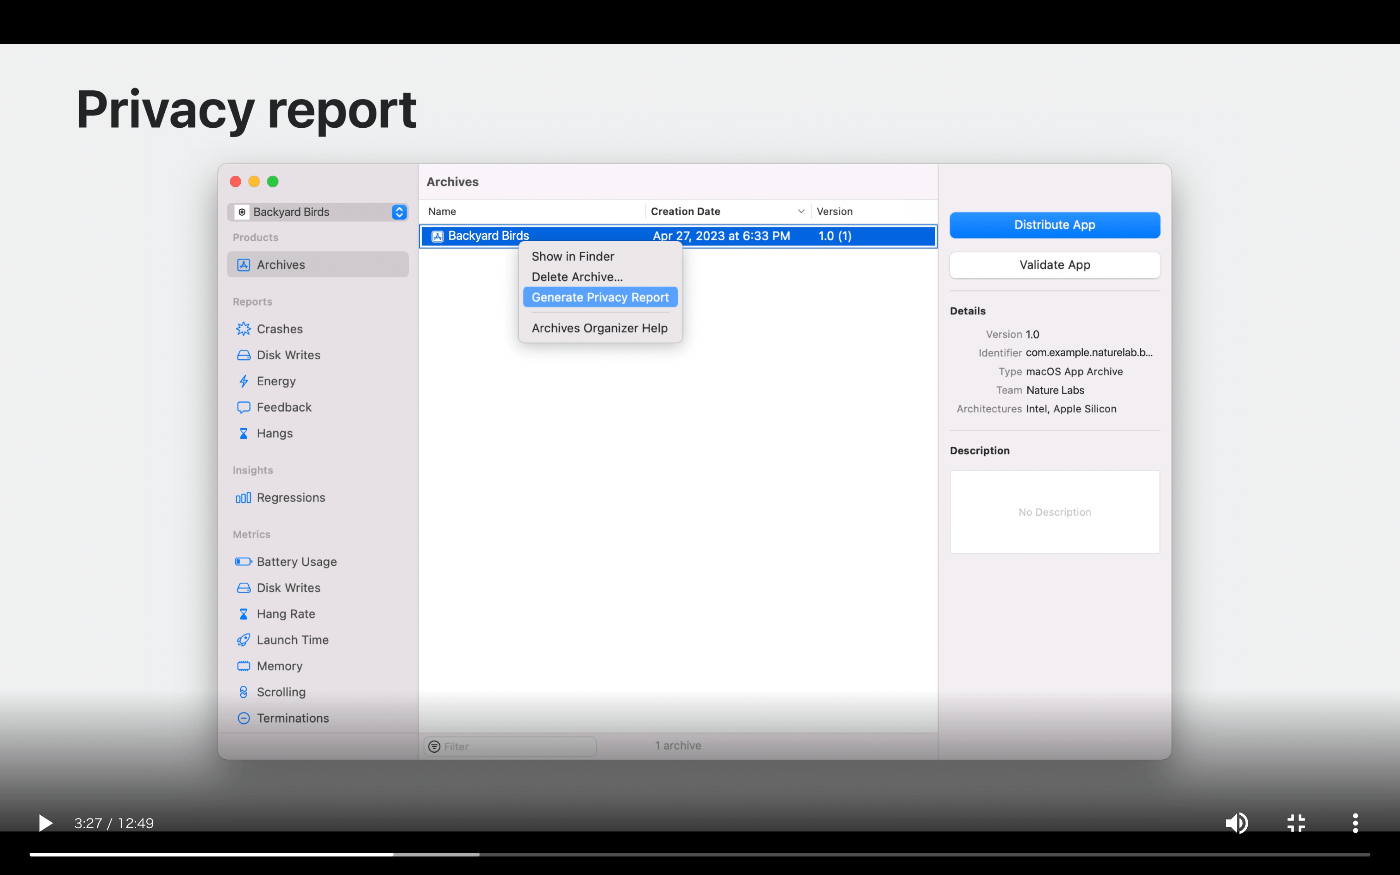Click the filter icon in the Filter field
Screen dimensions: 1400x875
(434, 747)
